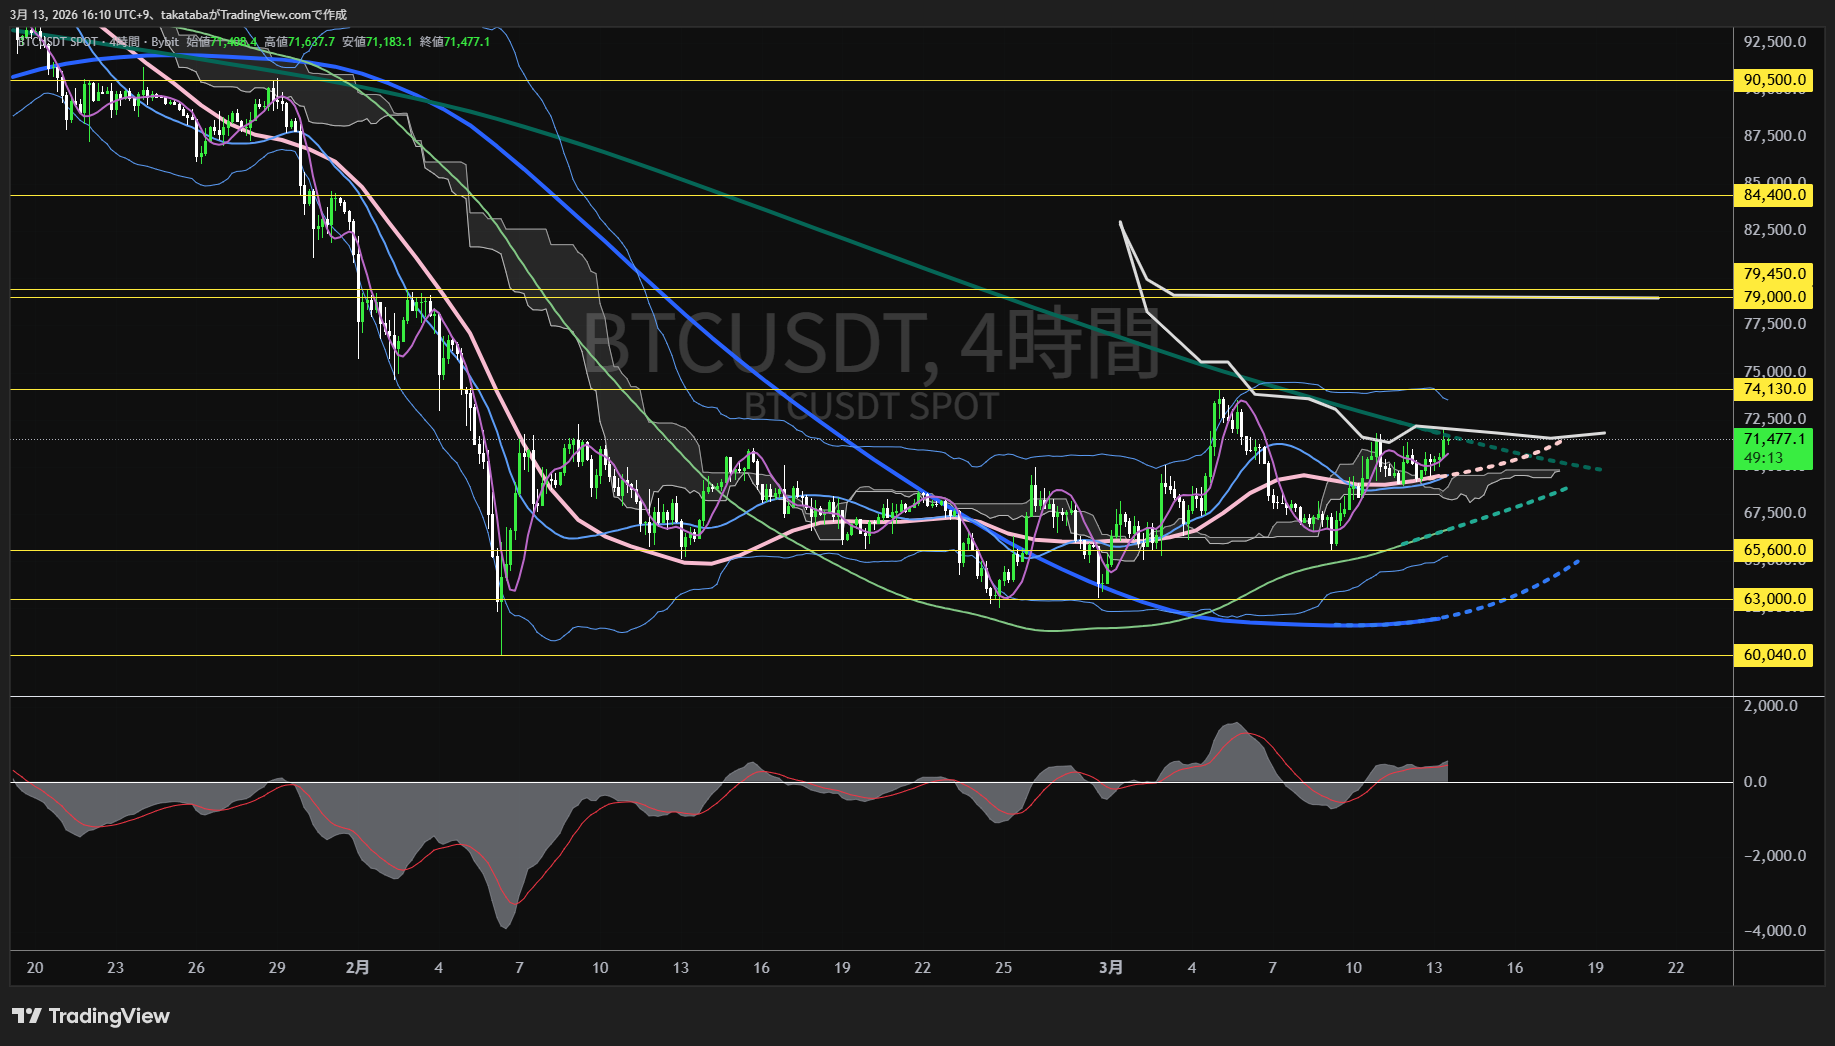Click the 63,000.0 price level label

pyautogui.click(x=1773, y=599)
